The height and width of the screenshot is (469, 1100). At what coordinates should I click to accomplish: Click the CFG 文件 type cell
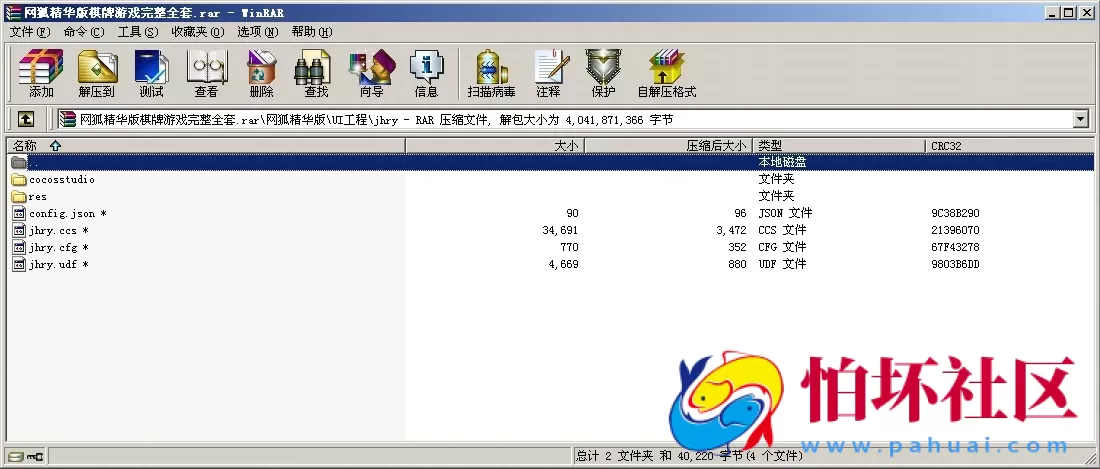pyautogui.click(x=782, y=247)
